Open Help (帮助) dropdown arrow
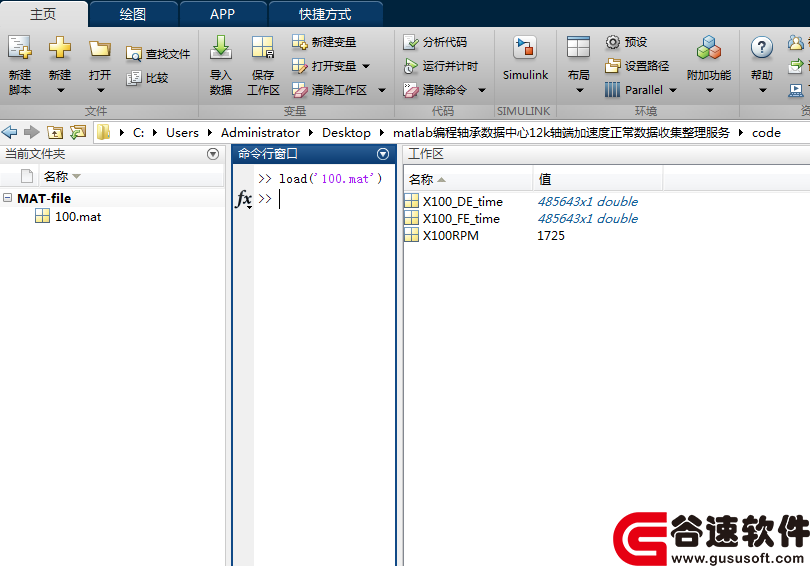Viewport: 810px width, 566px height. pyautogui.click(x=762, y=91)
